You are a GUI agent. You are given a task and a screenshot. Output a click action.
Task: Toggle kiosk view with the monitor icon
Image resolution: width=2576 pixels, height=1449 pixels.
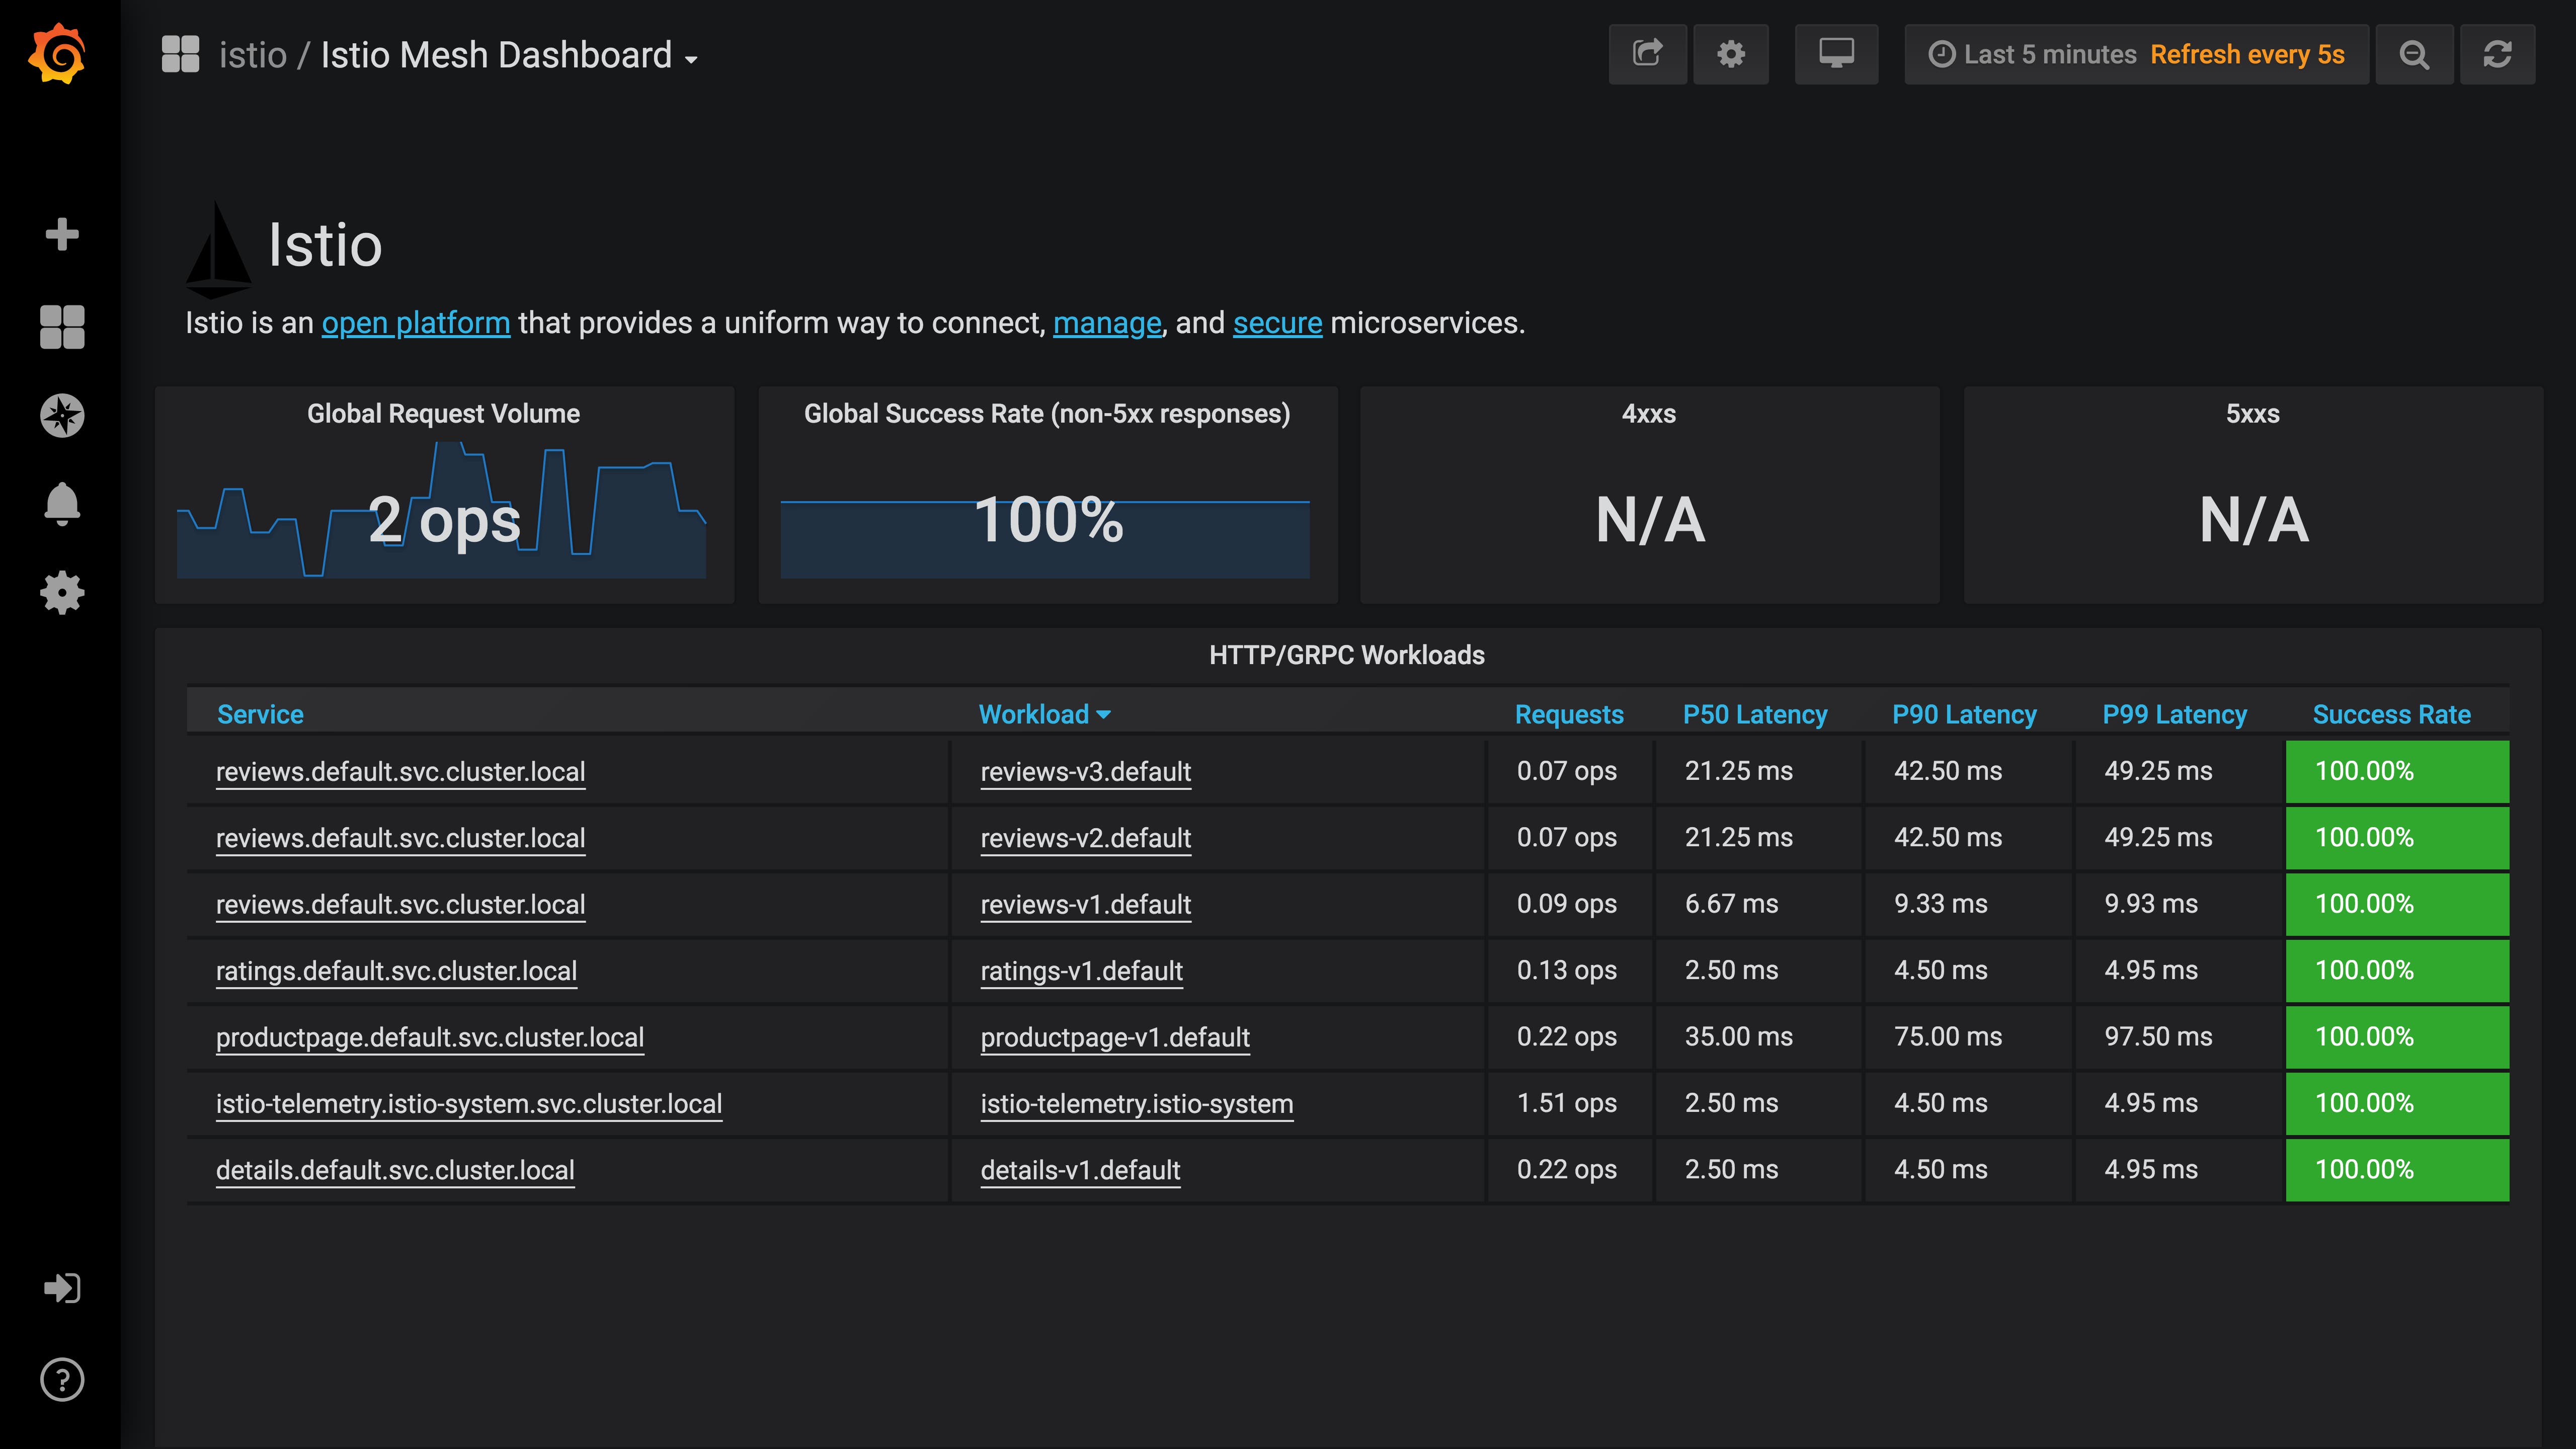1836,54
